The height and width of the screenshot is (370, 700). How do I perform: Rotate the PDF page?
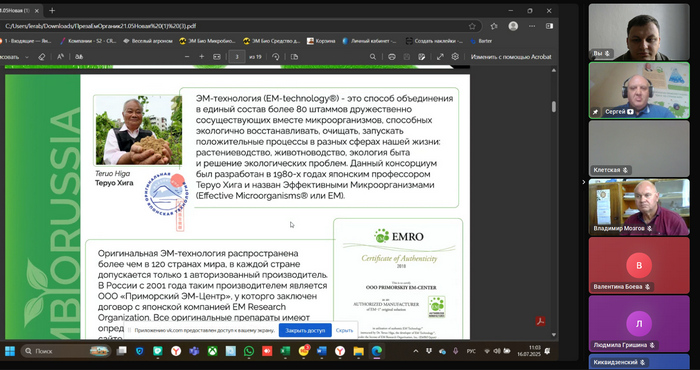tap(275, 57)
